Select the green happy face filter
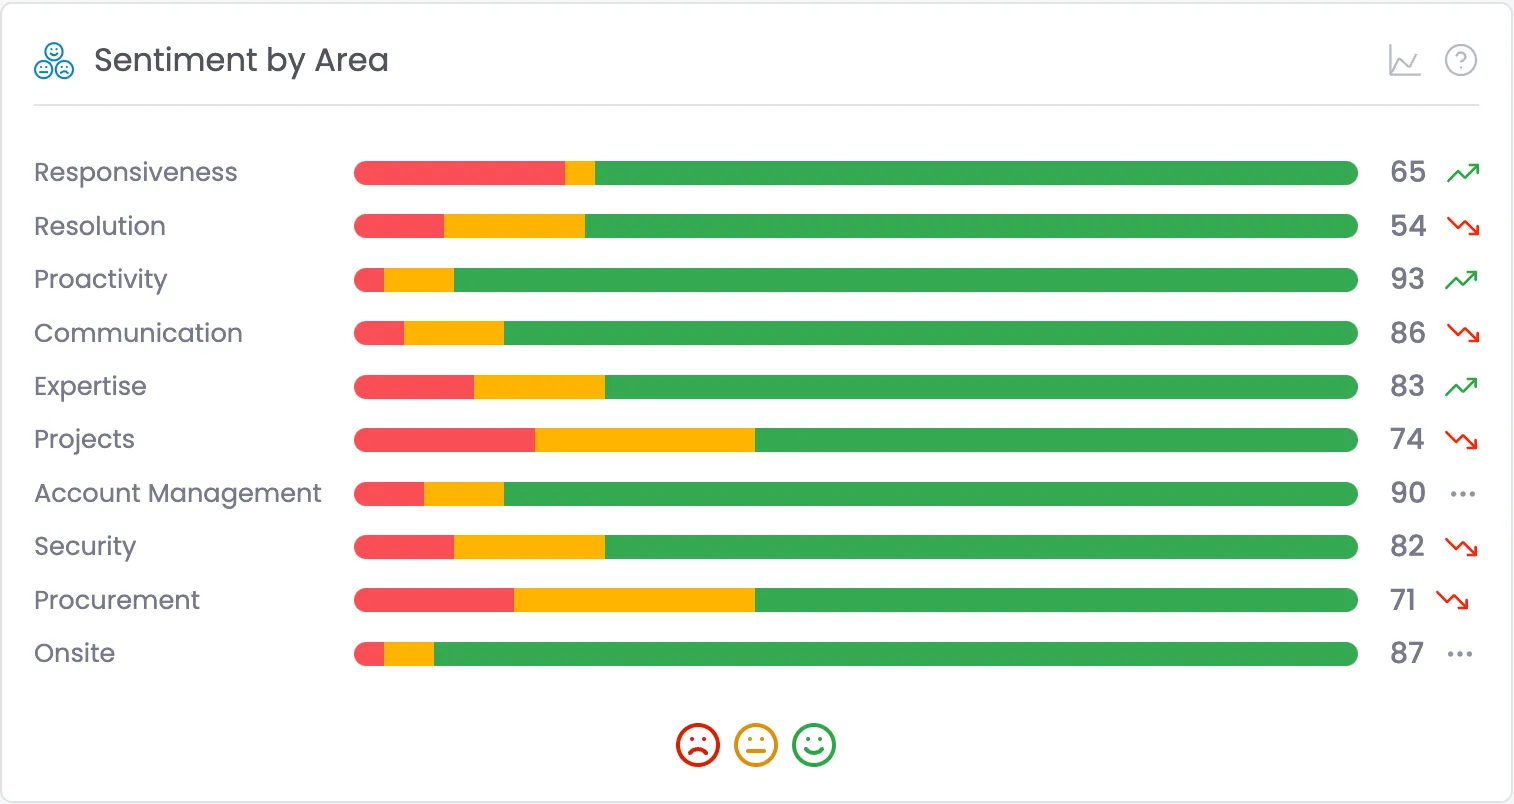Viewport: 1514px width, 804px height. click(x=814, y=745)
